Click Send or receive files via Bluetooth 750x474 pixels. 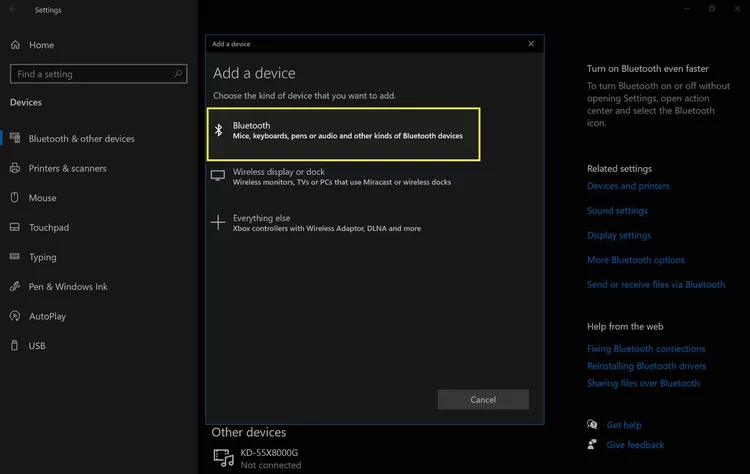(656, 285)
